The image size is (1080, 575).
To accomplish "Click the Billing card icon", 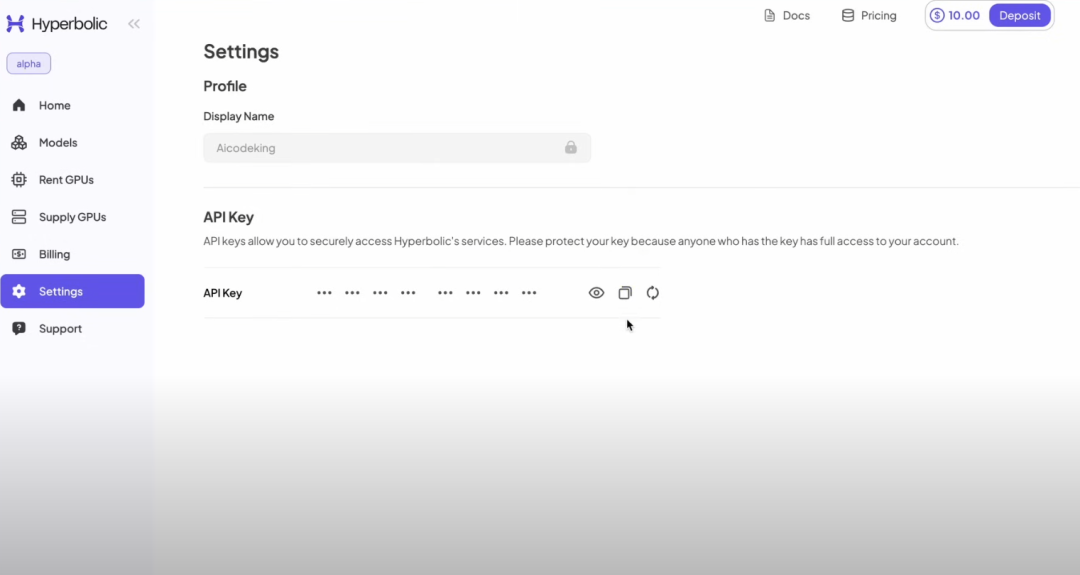I will (x=19, y=254).
